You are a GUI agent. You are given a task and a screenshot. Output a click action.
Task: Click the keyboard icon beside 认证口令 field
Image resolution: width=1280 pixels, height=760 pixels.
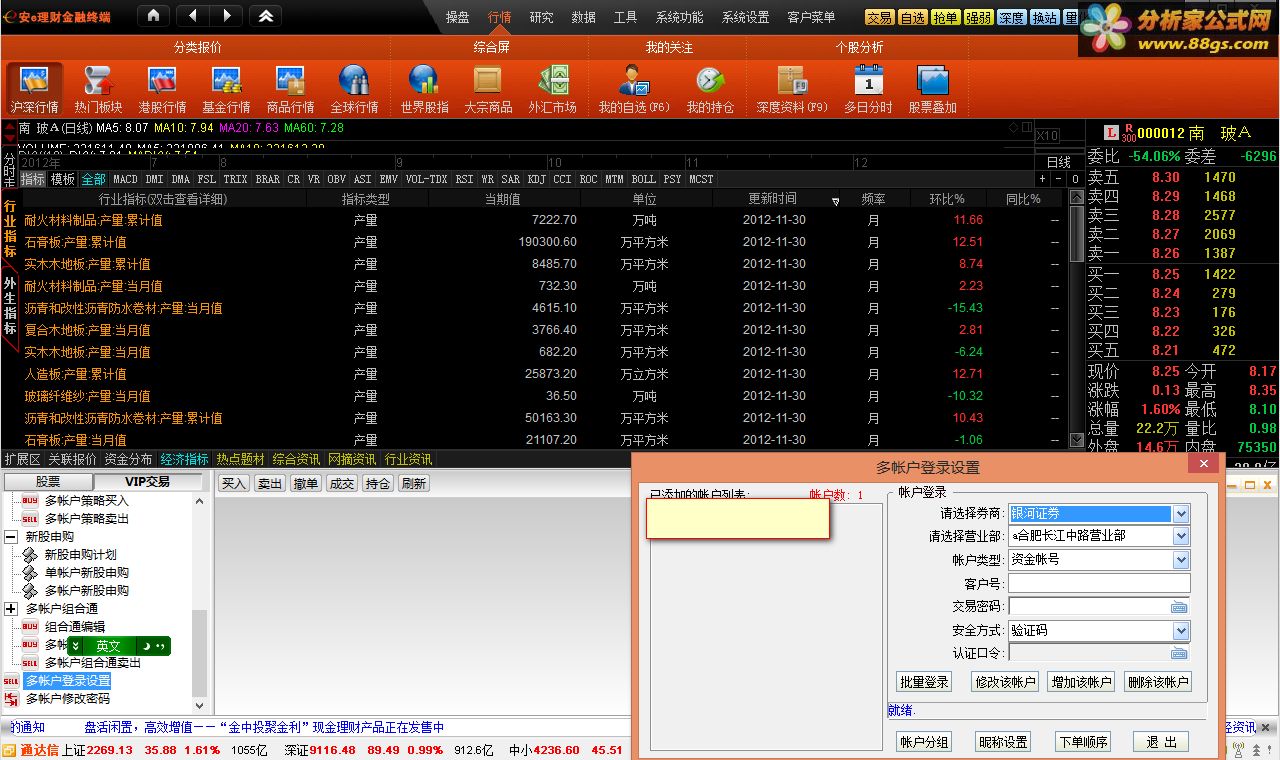click(x=1179, y=653)
